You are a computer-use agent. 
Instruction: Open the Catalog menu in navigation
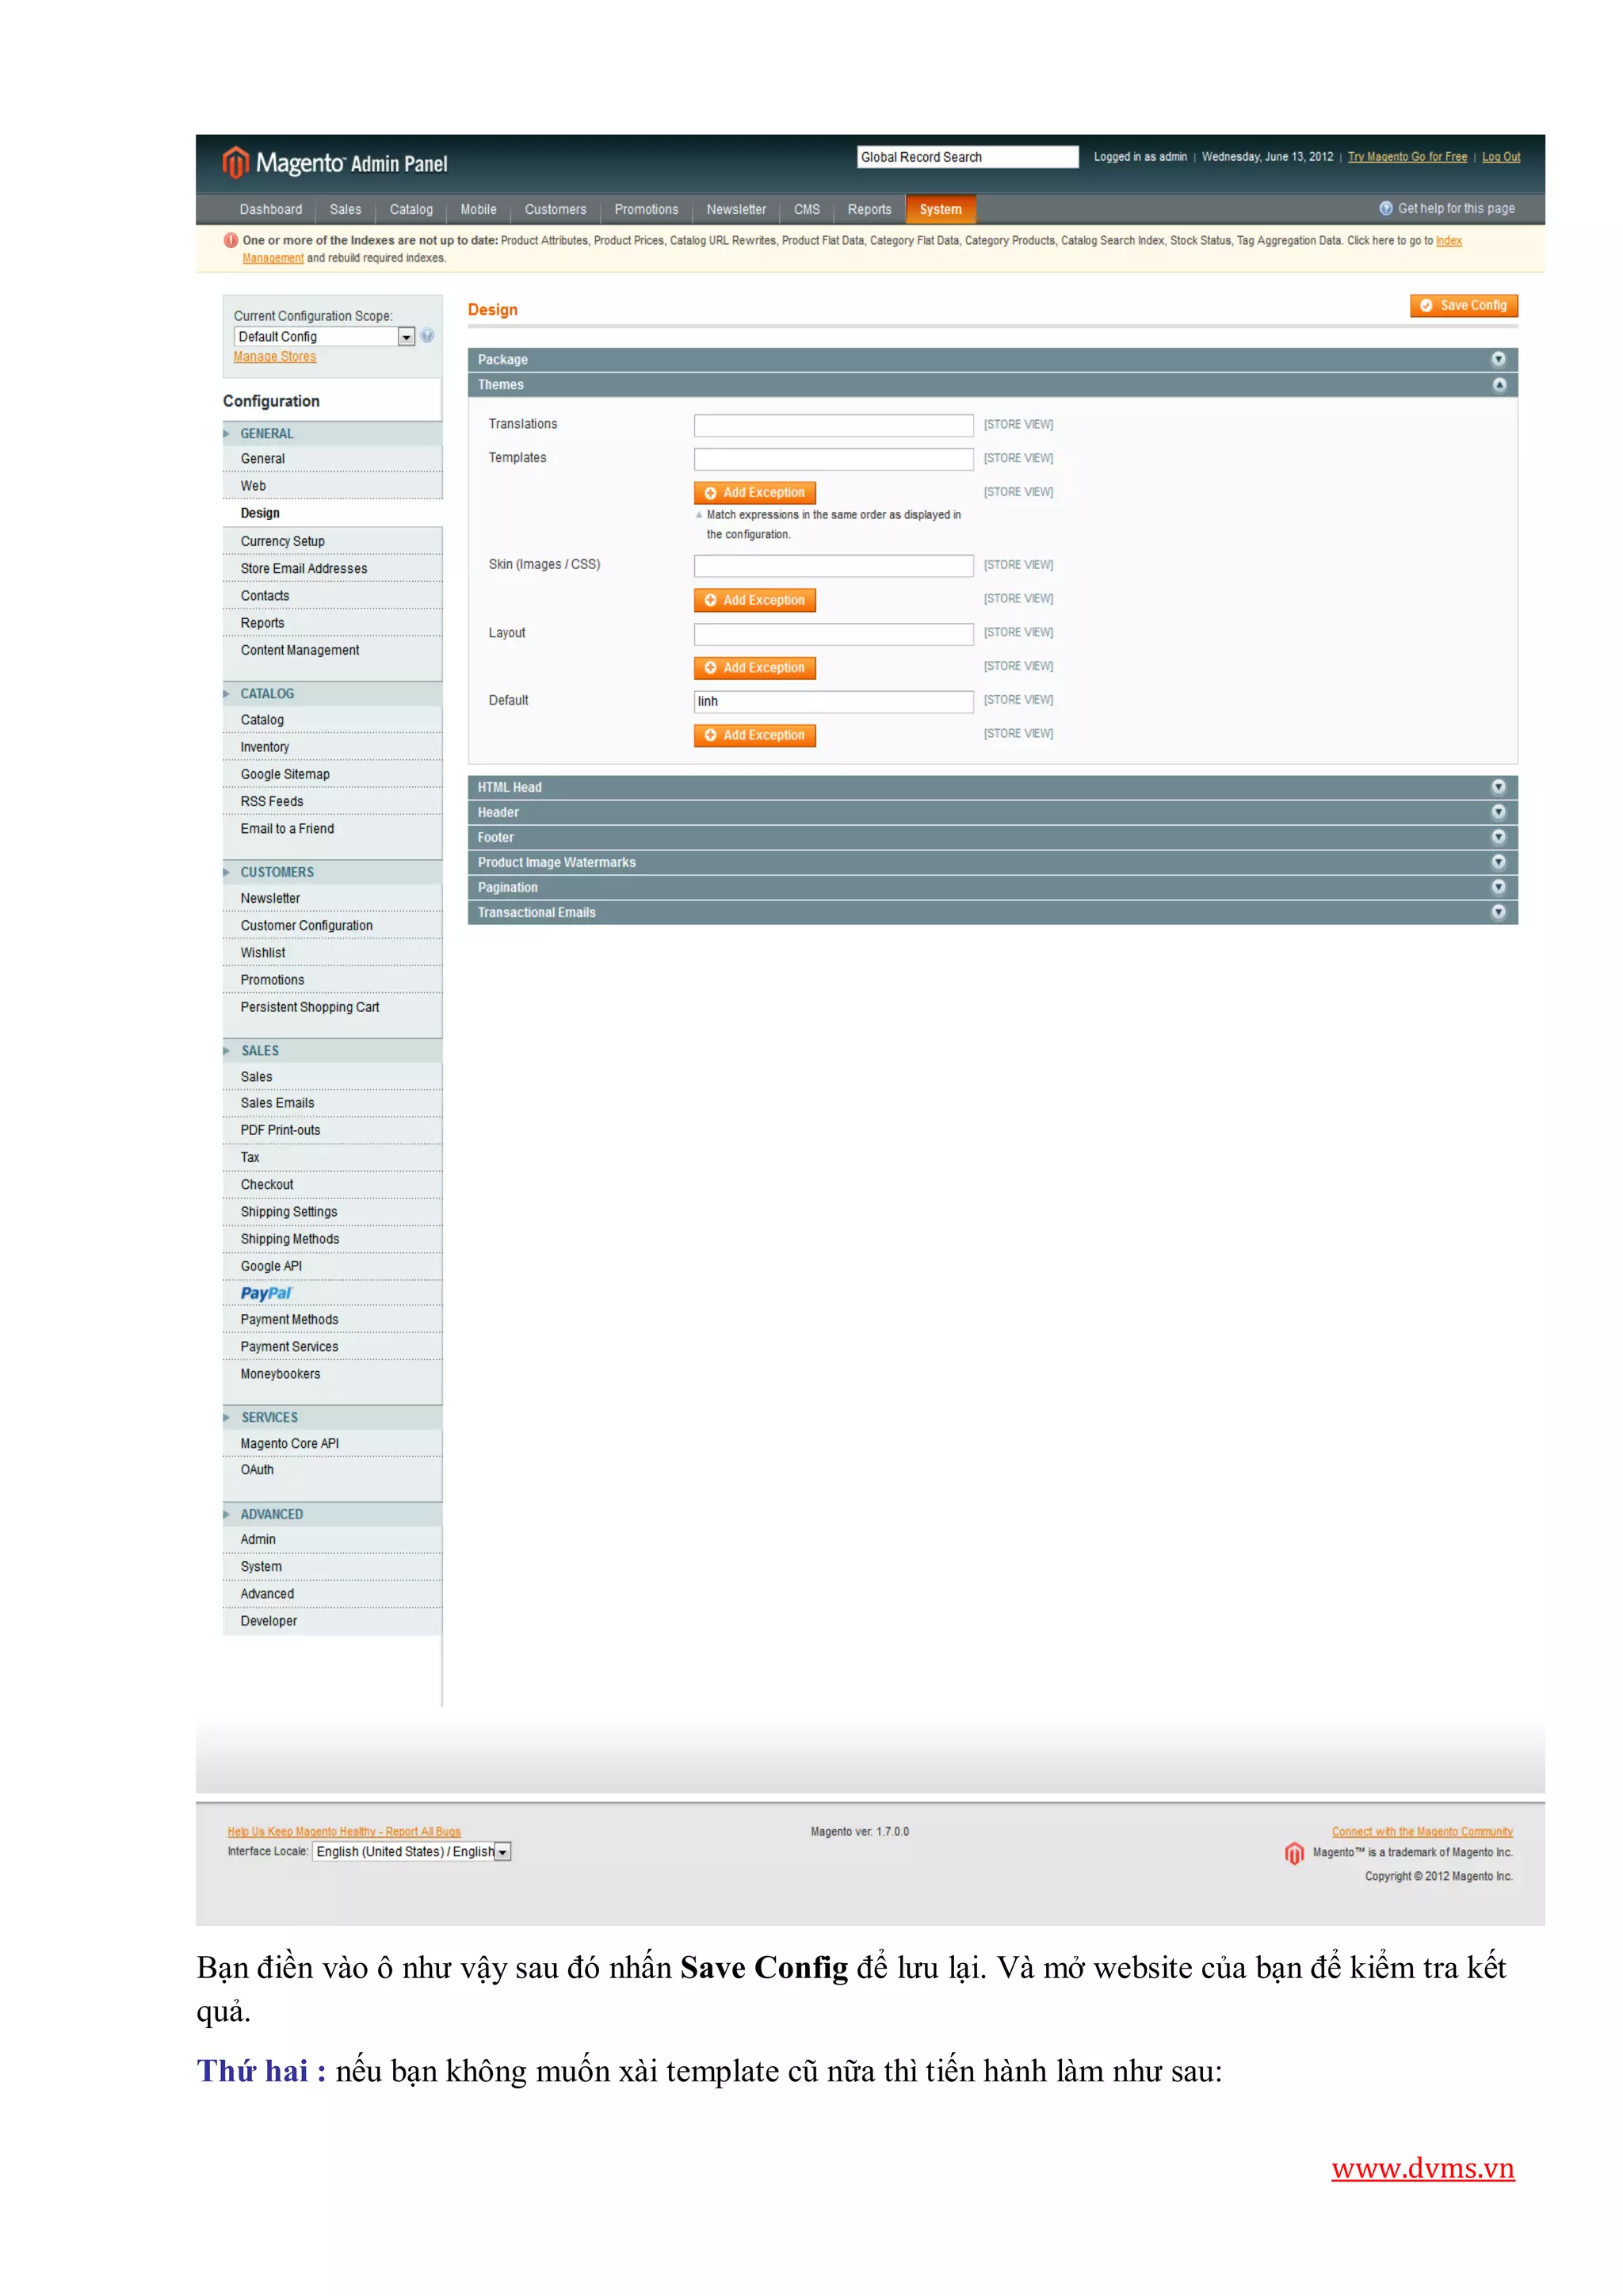coord(411,209)
